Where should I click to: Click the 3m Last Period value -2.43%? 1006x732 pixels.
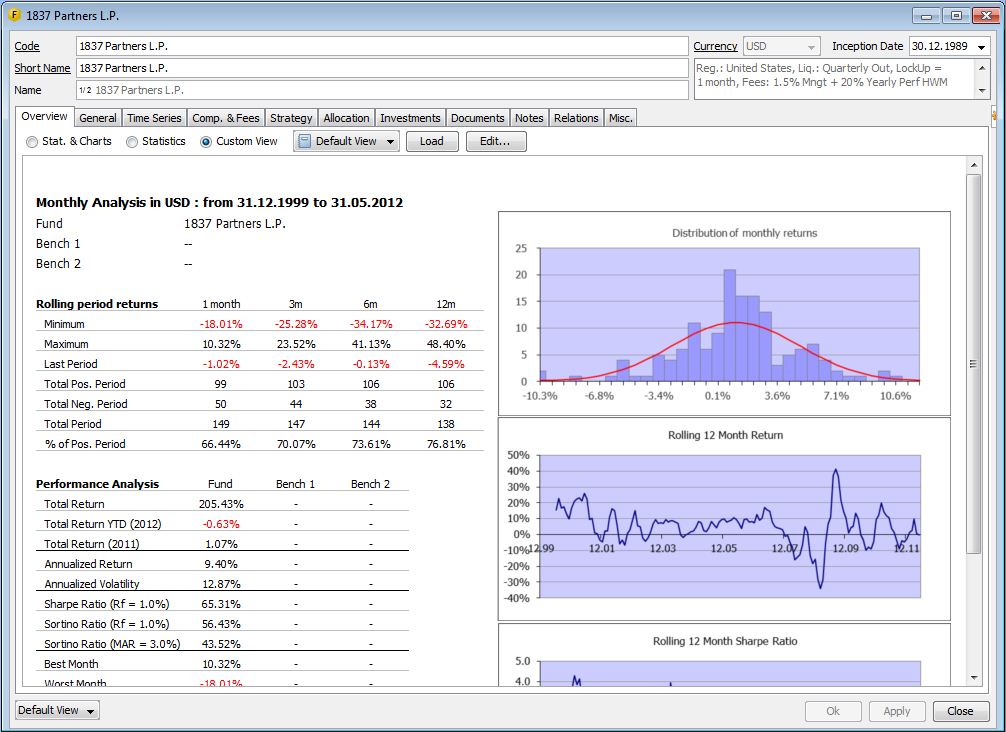pos(296,364)
